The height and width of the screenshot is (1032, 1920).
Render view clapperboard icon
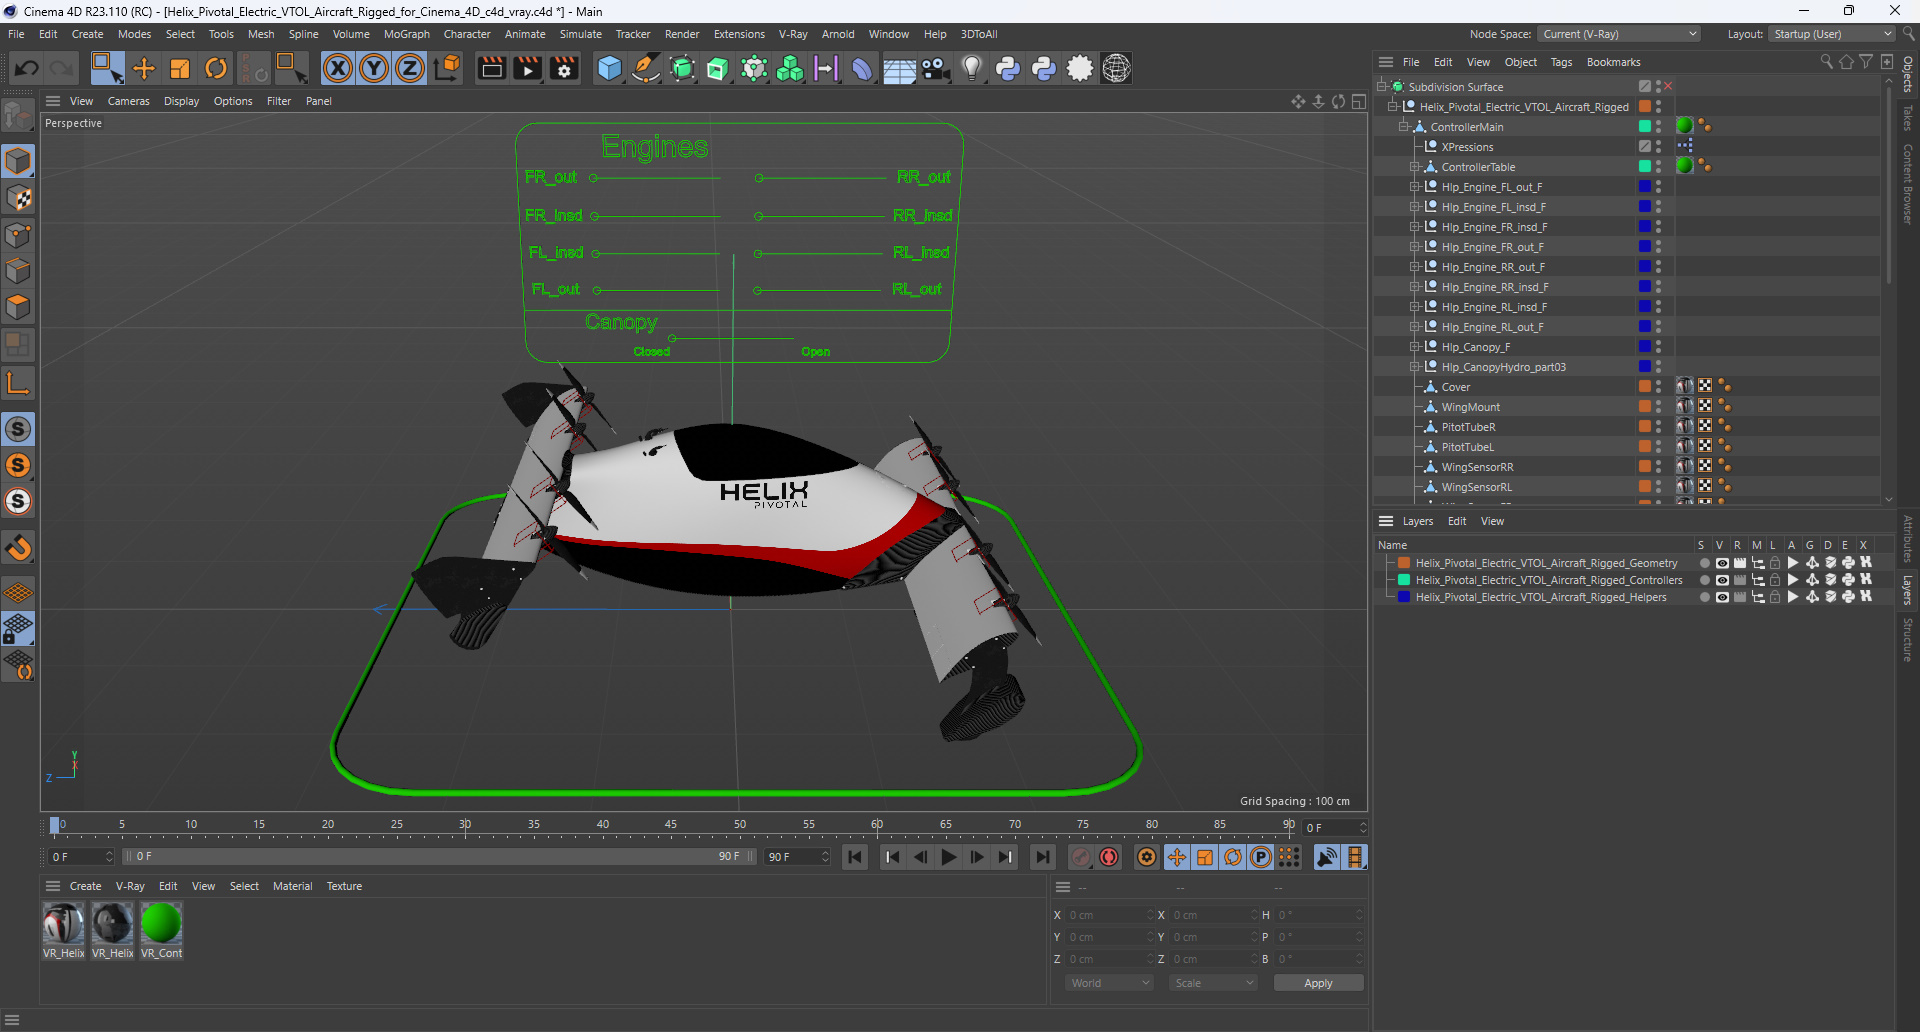[x=491, y=68]
